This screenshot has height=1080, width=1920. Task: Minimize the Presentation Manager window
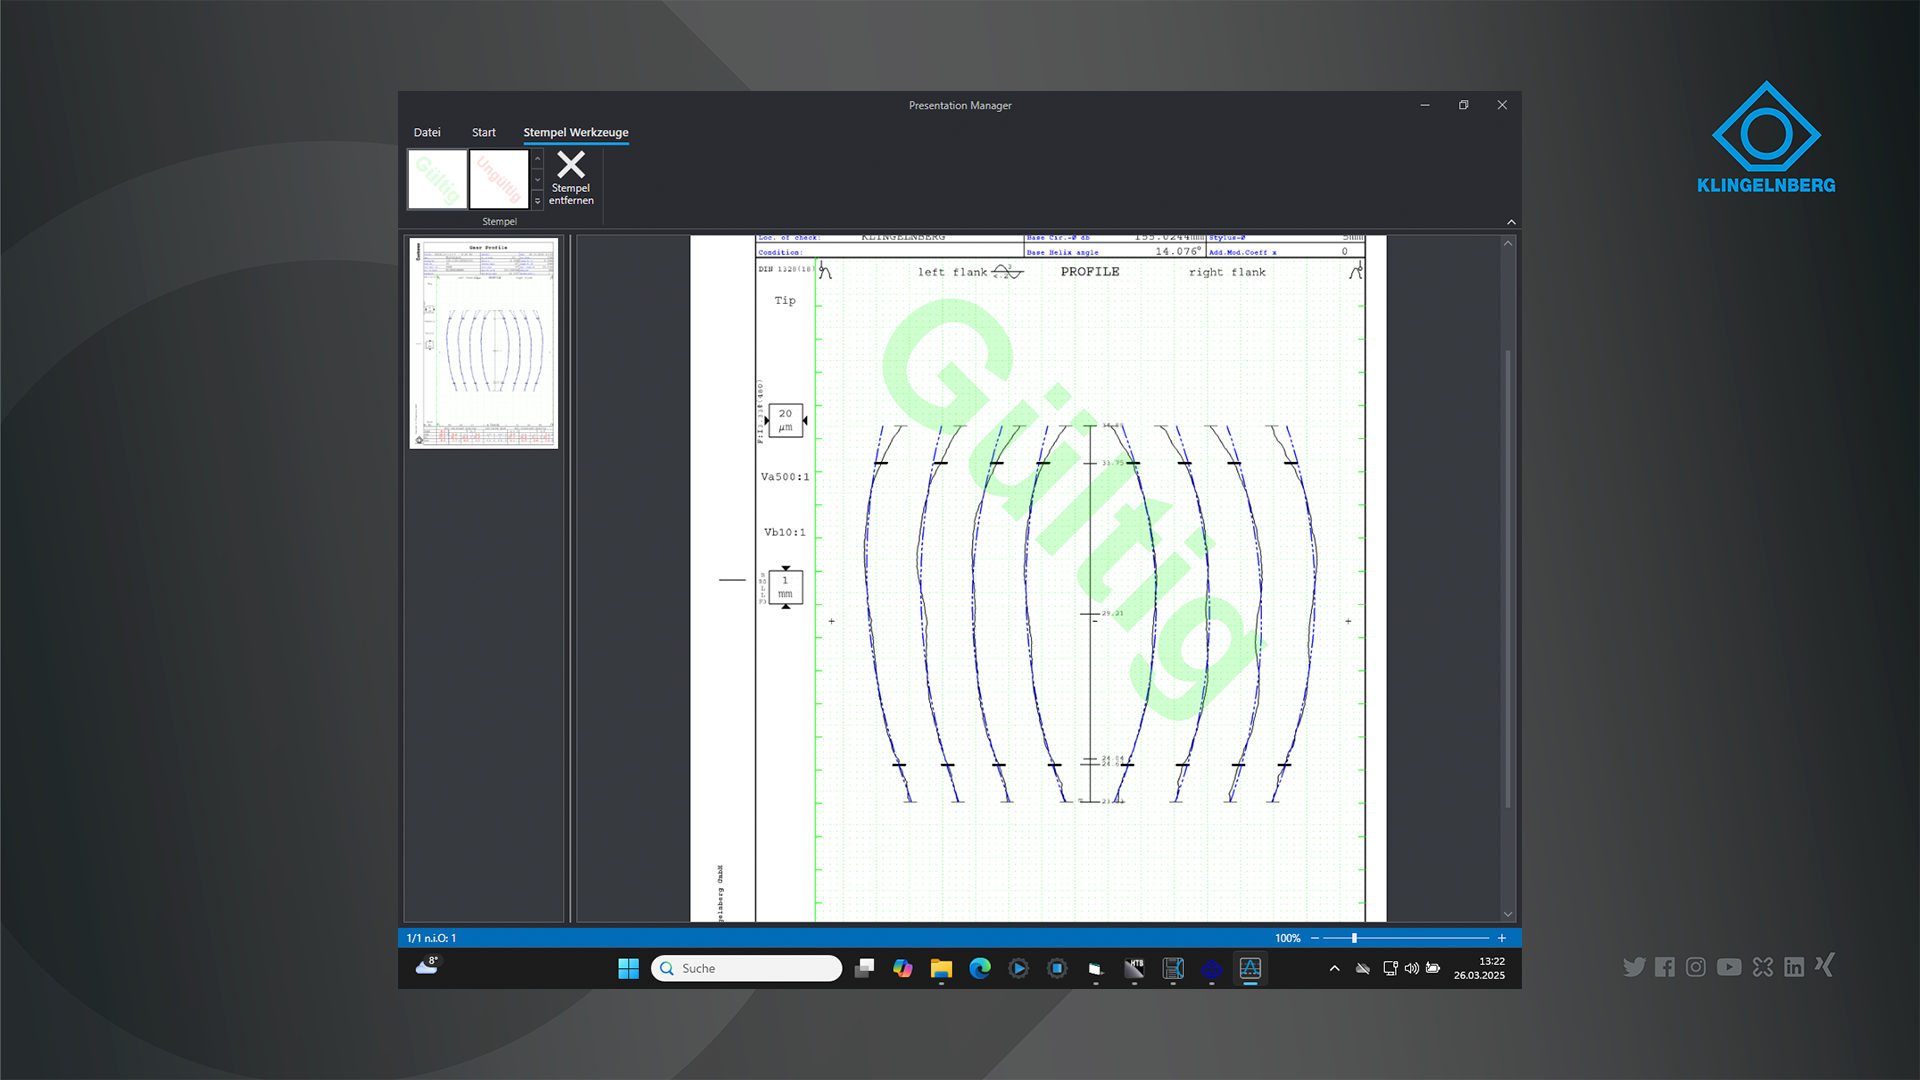[x=1425, y=105]
